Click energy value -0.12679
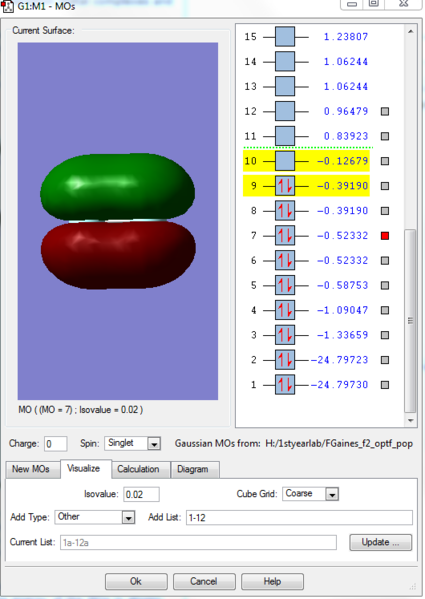The width and height of the screenshot is (425, 599). pos(342,161)
